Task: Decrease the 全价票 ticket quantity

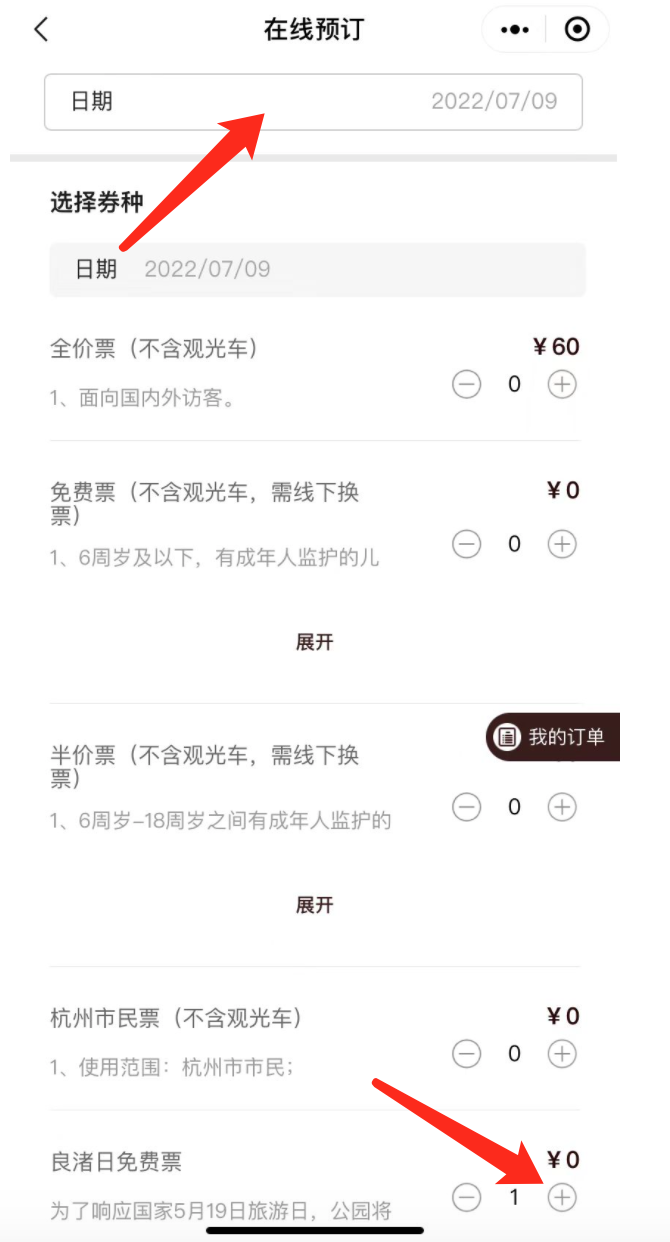Action: [467, 384]
